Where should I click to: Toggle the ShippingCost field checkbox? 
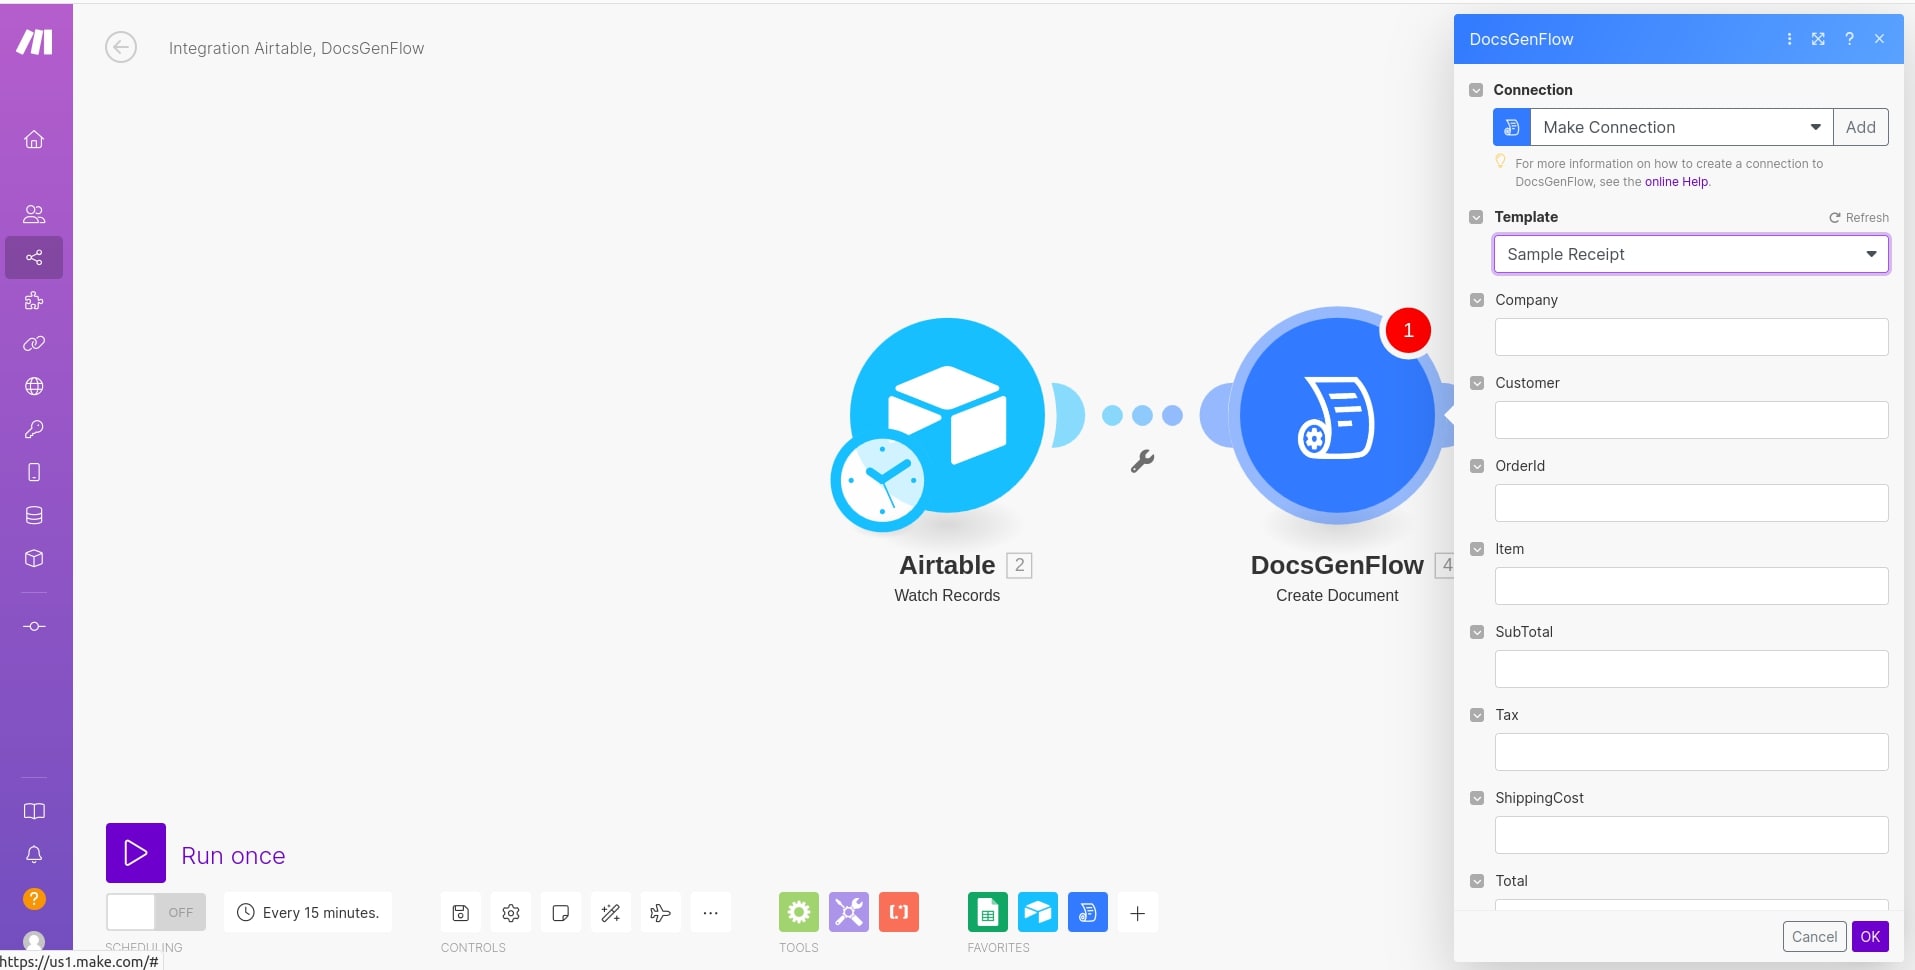[x=1477, y=798]
